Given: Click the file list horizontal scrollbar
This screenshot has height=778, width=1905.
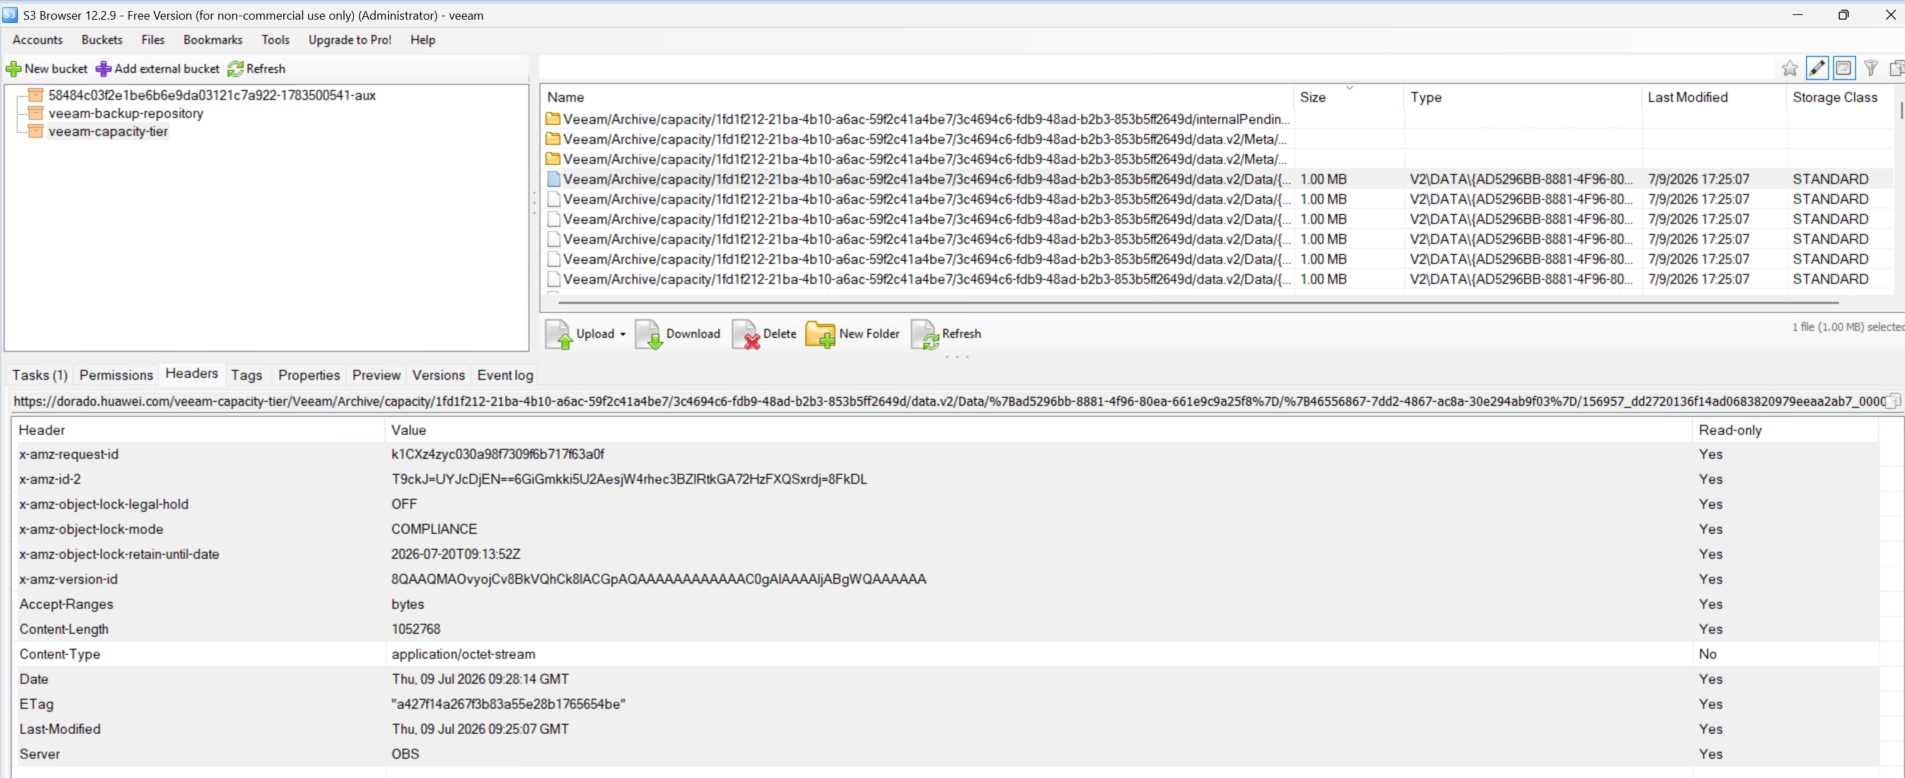Looking at the screenshot, I should pos(1198,301).
